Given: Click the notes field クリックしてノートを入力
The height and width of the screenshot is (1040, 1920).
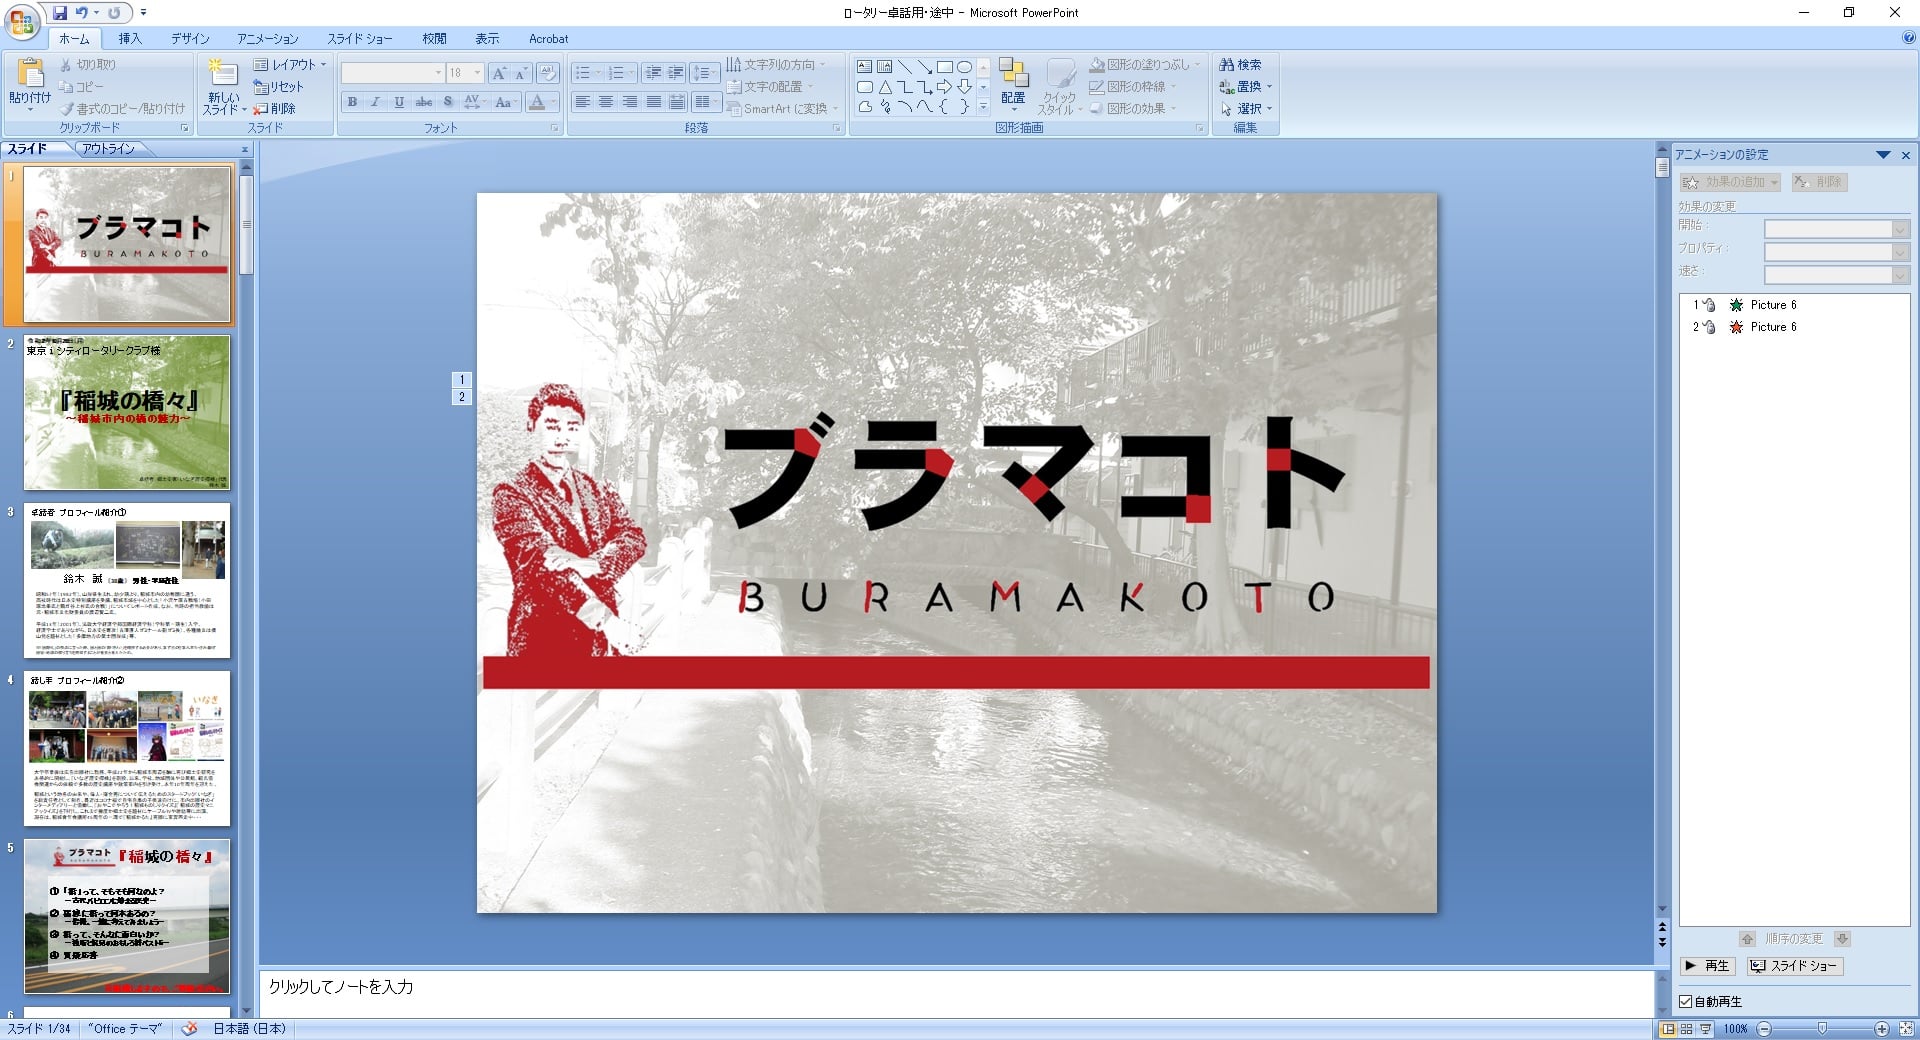Looking at the screenshot, I should (x=955, y=993).
